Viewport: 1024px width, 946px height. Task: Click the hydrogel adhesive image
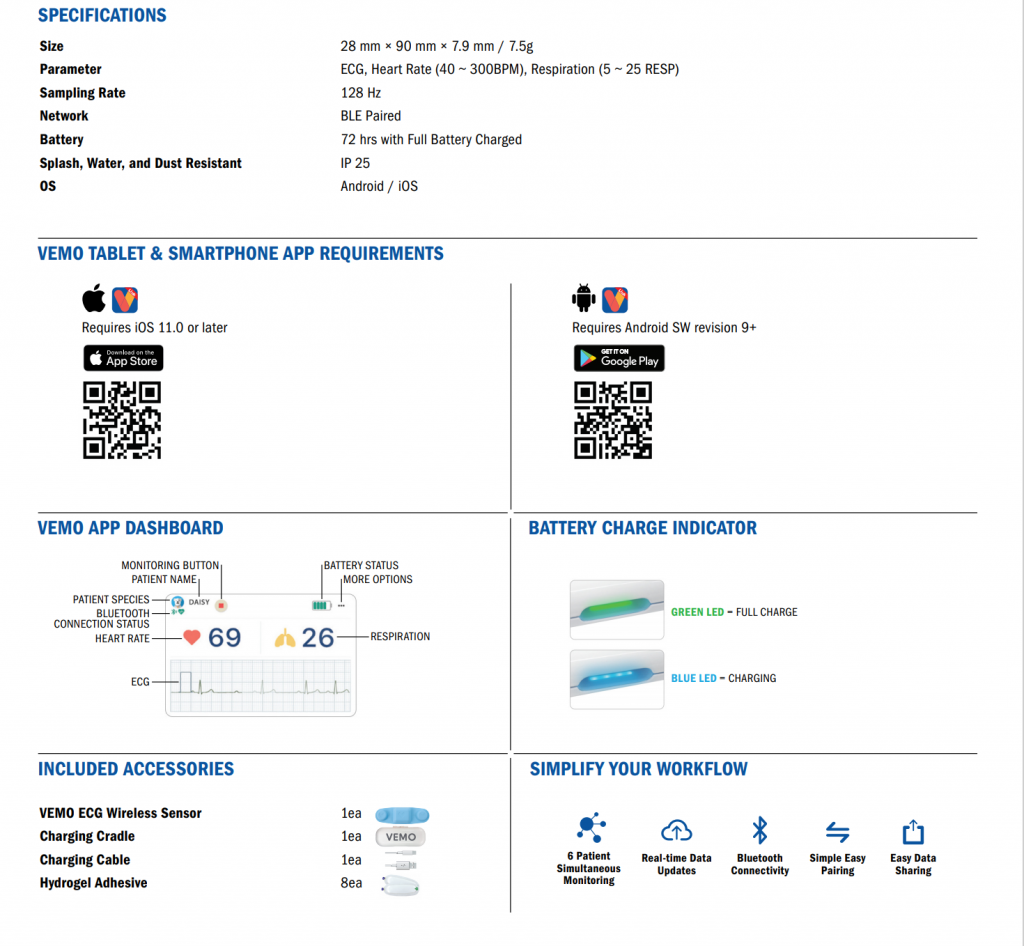[x=400, y=885]
